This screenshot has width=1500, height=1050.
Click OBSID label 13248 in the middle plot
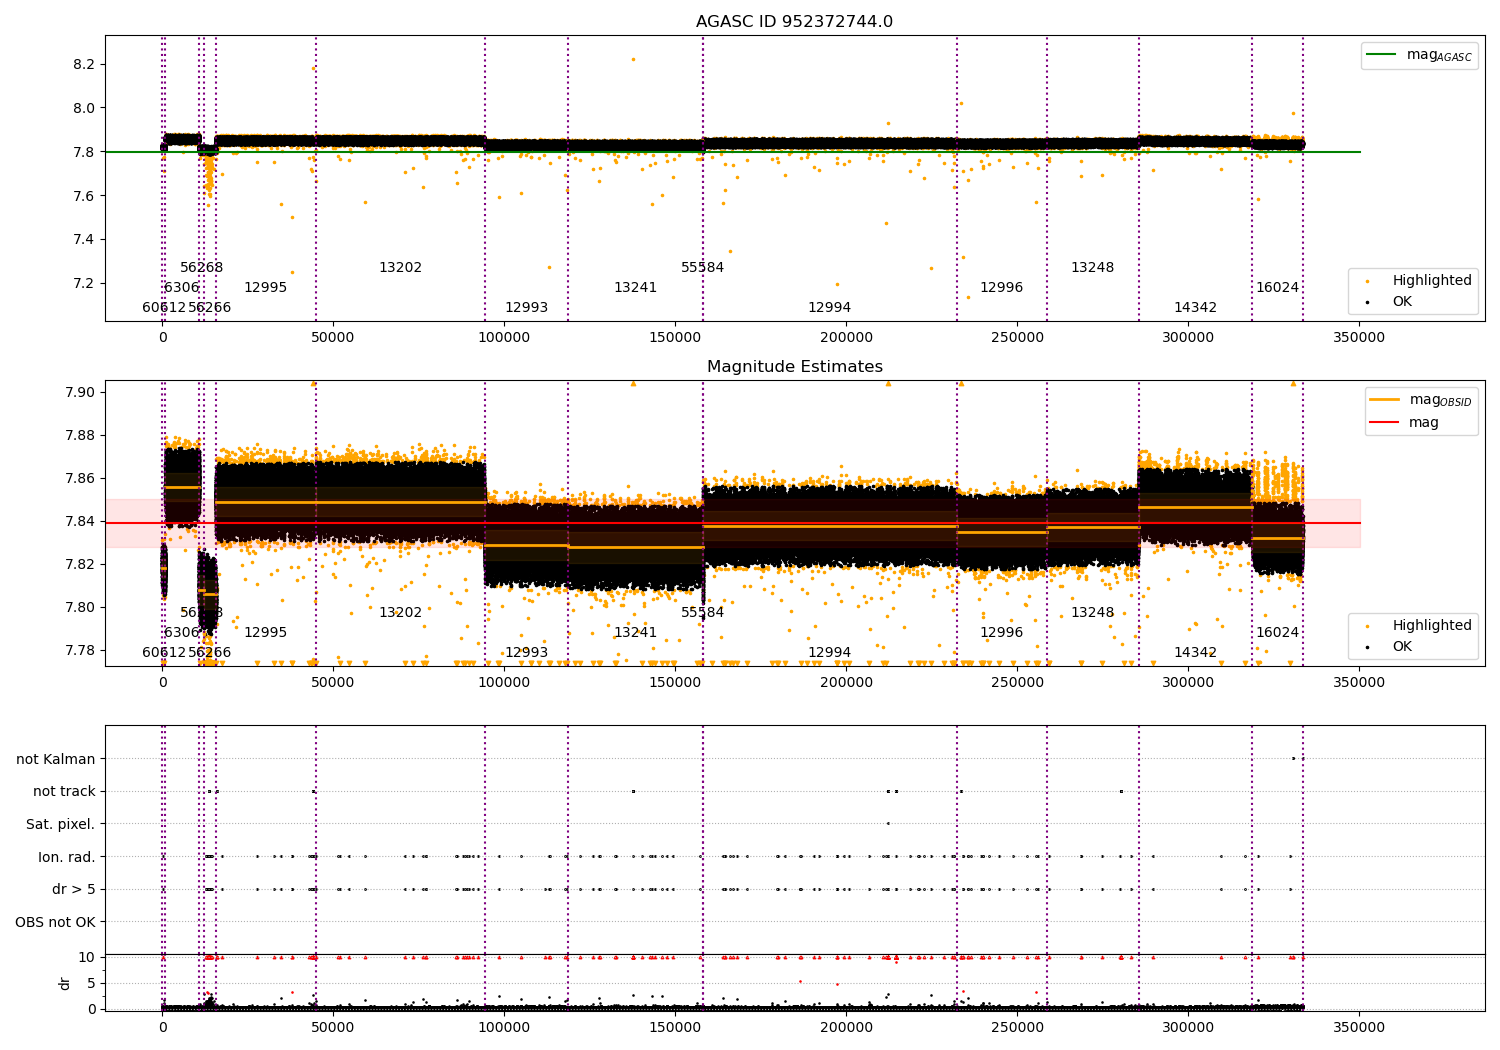(x=1093, y=613)
